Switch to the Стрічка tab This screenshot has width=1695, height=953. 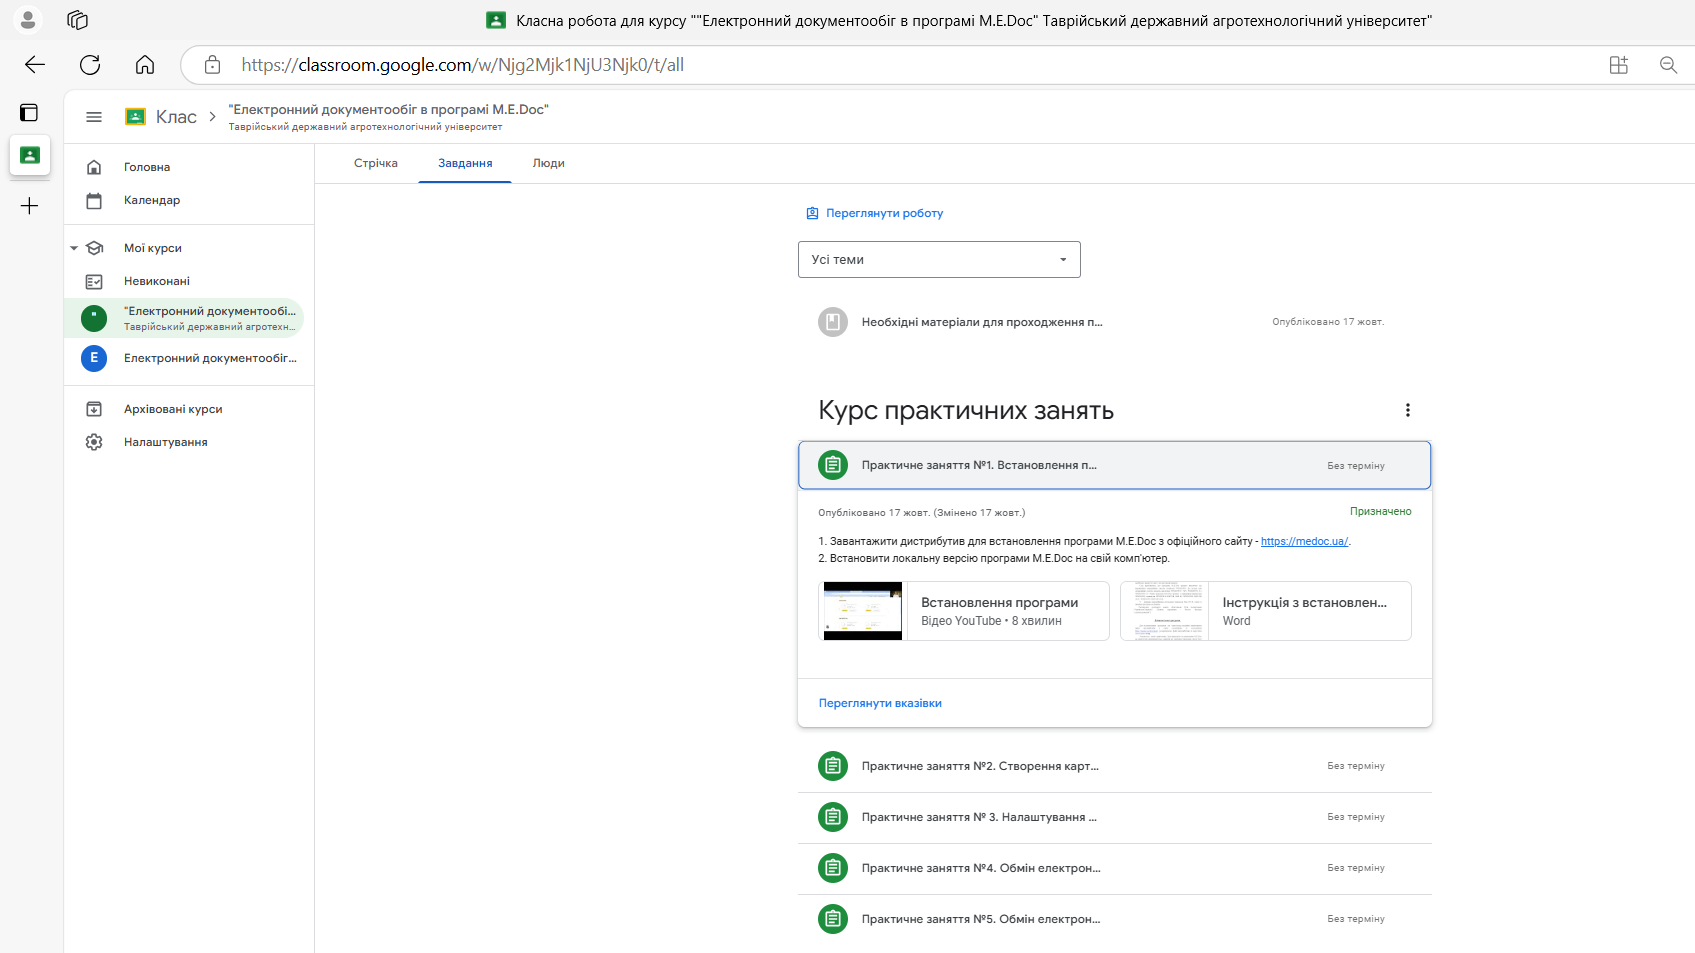376,163
